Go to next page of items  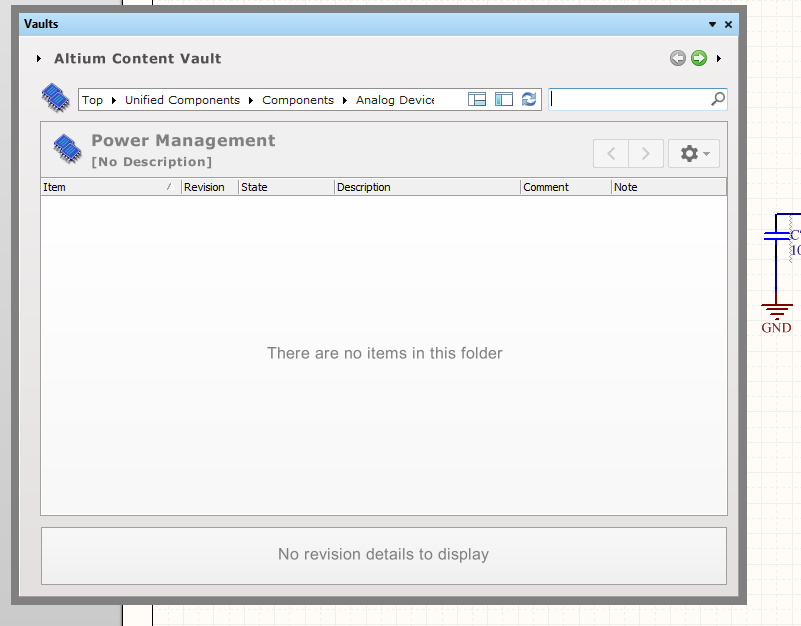pos(646,153)
